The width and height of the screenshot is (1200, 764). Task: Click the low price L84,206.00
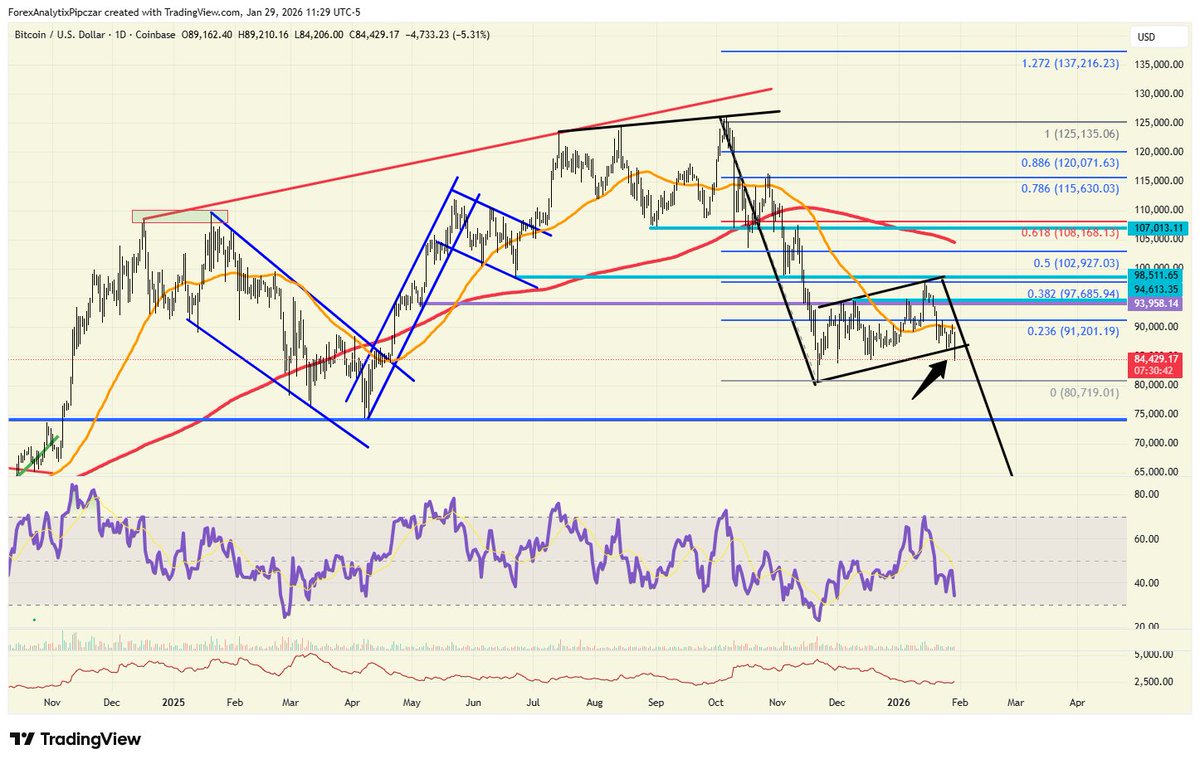[319, 34]
